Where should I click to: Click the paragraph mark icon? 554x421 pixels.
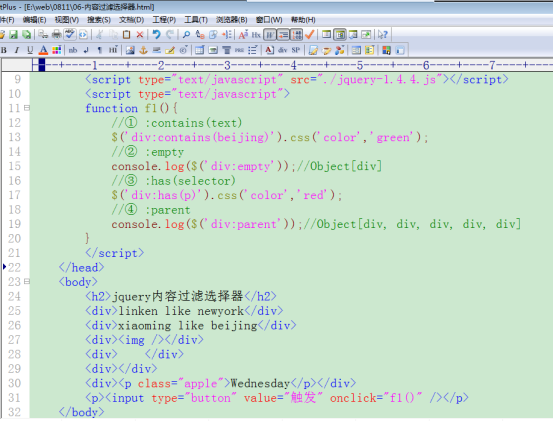click(x=100, y=50)
